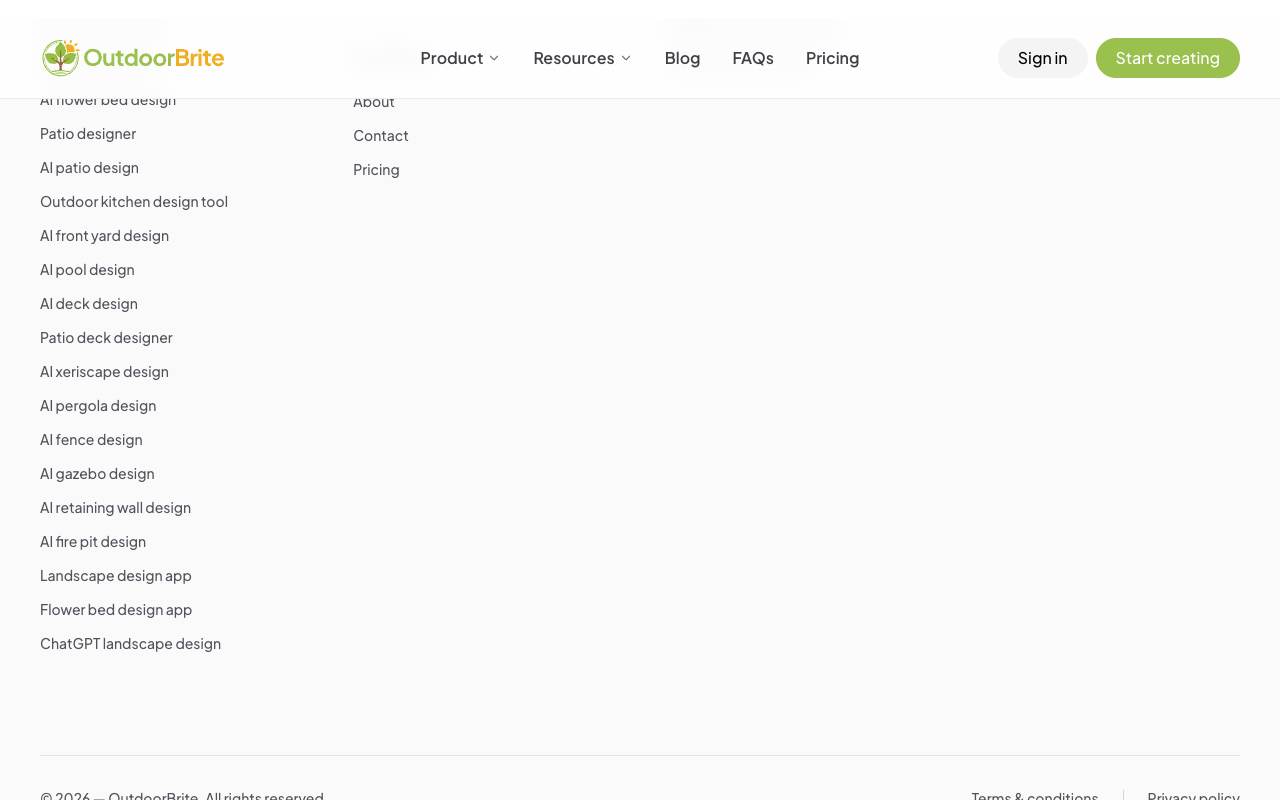This screenshot has height=800, width=1280.
Task: Open the Landscape design app link
Action: point(116,575)
